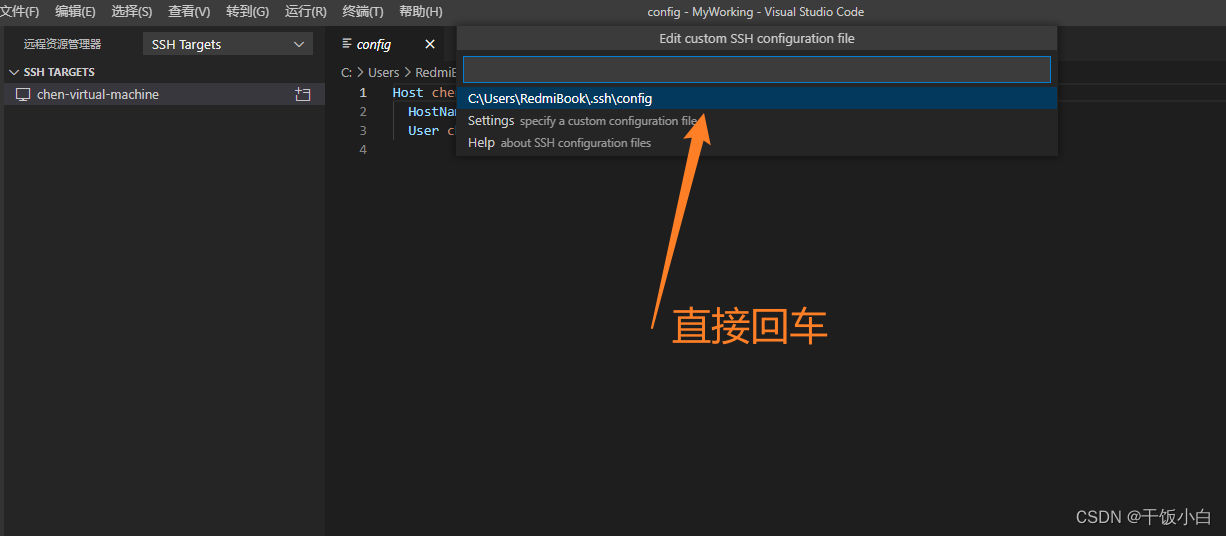Choose Help about SSH configuration files
Viewport: 1226px width, 536px height.
click(x=757, y=142)
